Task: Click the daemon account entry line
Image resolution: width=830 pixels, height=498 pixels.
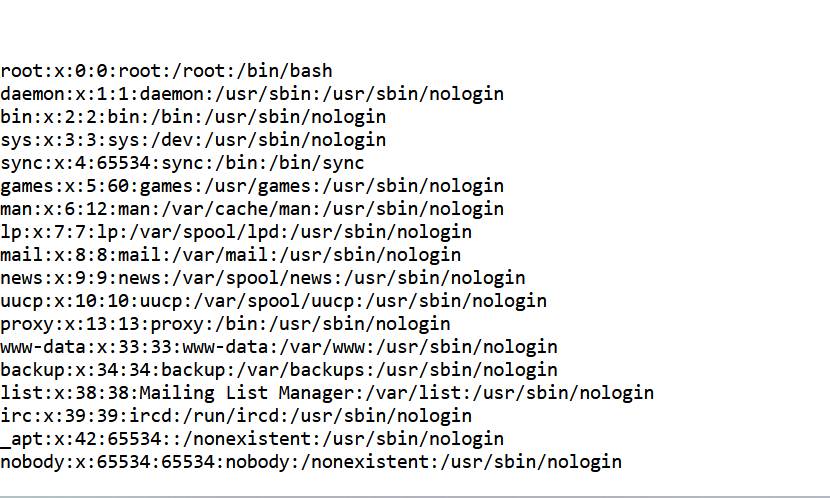Action: click(x=250, y=94)
